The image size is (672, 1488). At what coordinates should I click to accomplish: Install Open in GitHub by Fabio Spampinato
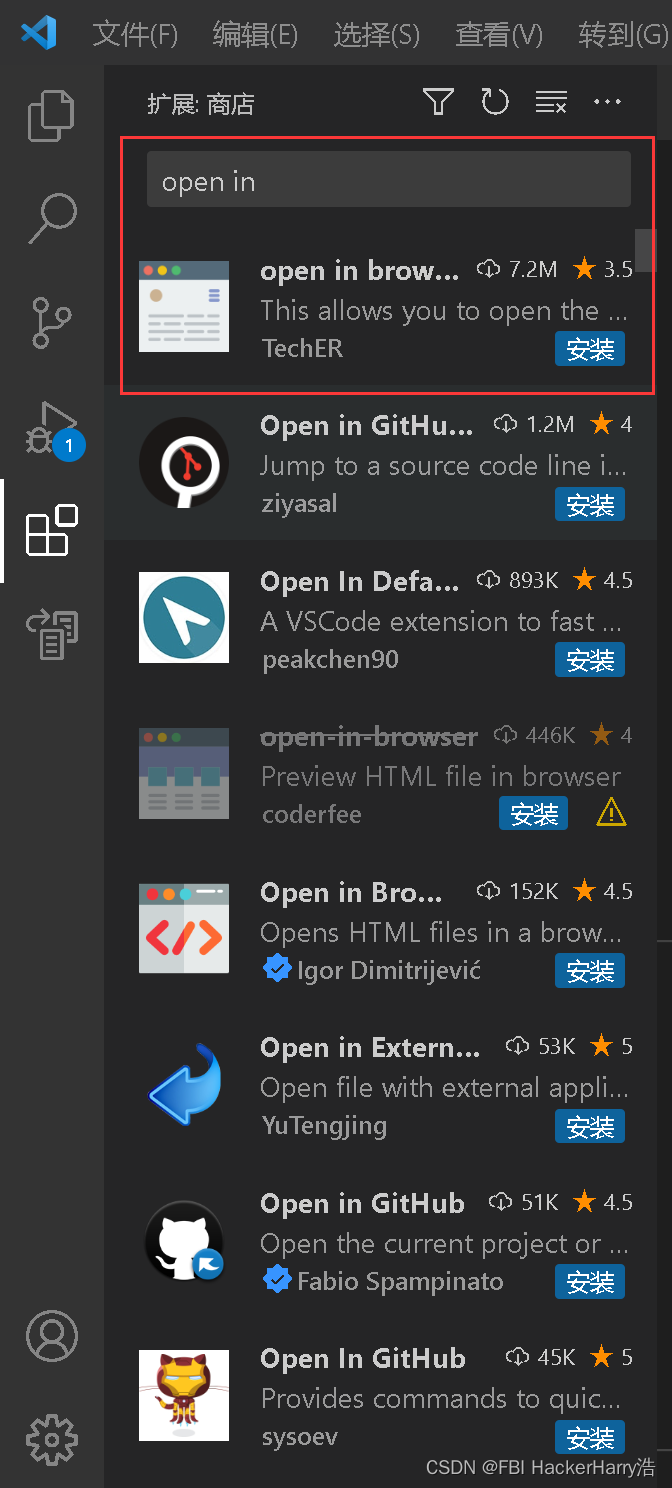590,1282
